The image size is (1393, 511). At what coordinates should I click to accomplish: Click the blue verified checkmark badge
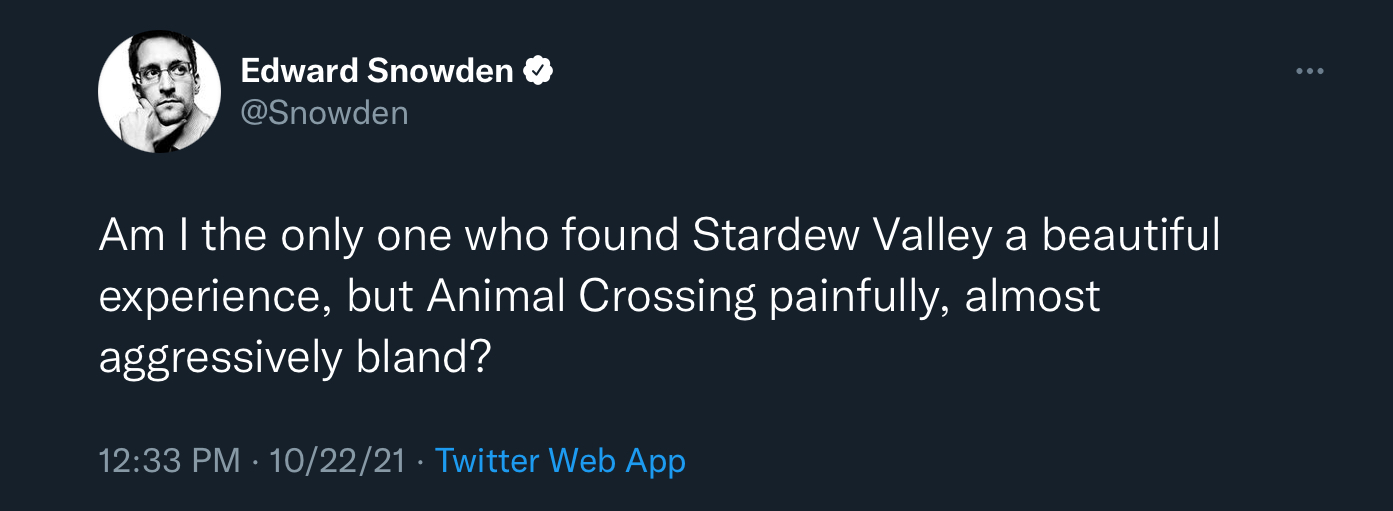point(540,71)
